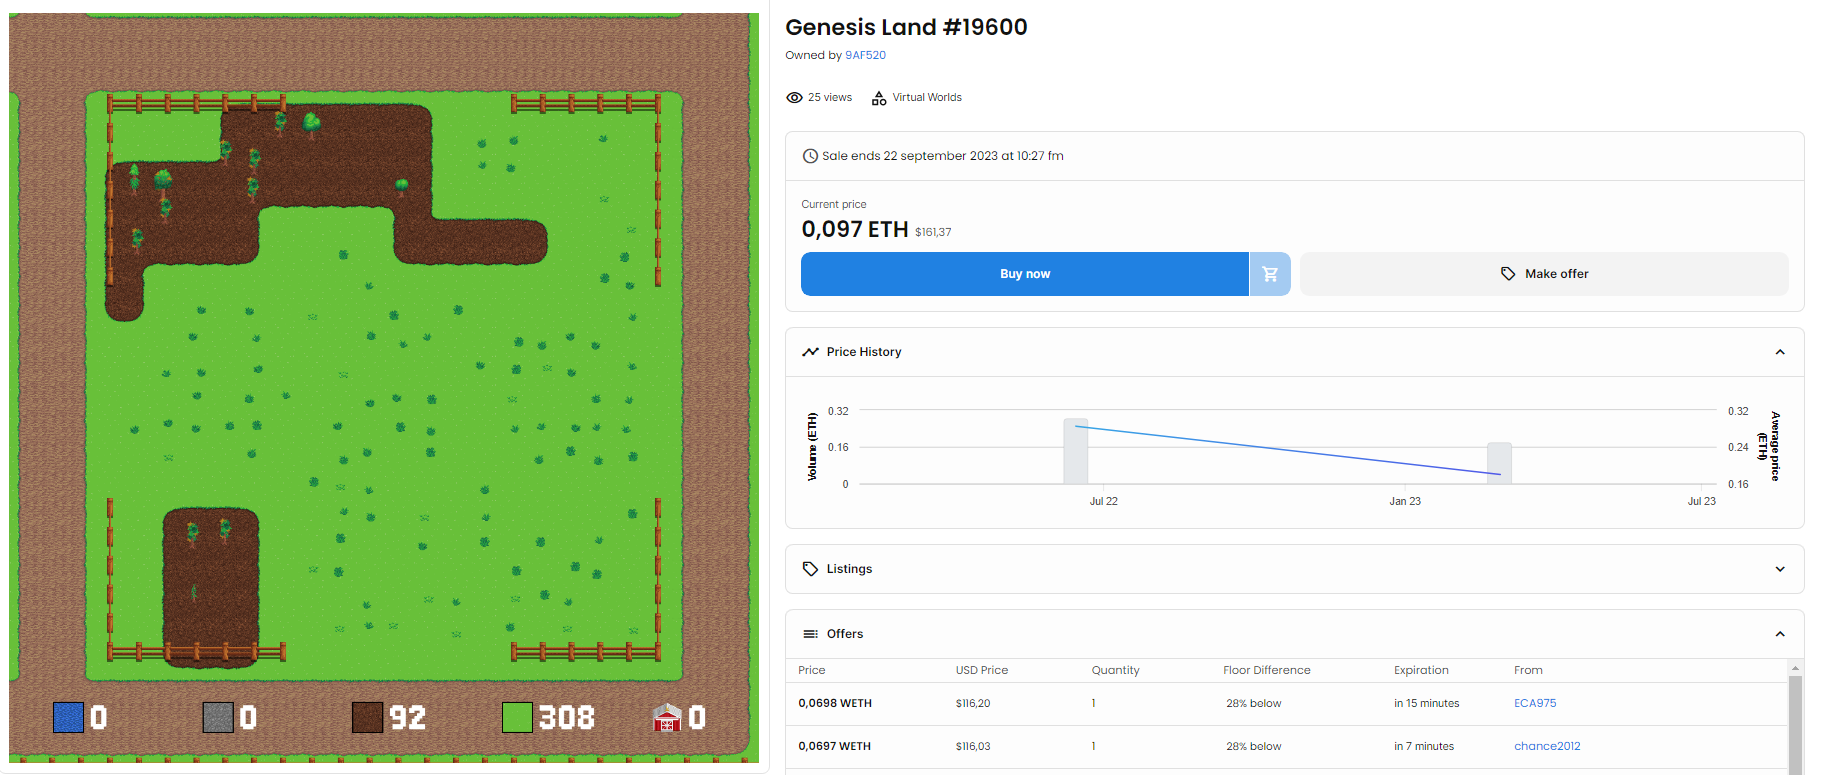Screen dimensions: 1845x775
Task: Click the green grass tile swatch
Action: [x=517, y=717]
